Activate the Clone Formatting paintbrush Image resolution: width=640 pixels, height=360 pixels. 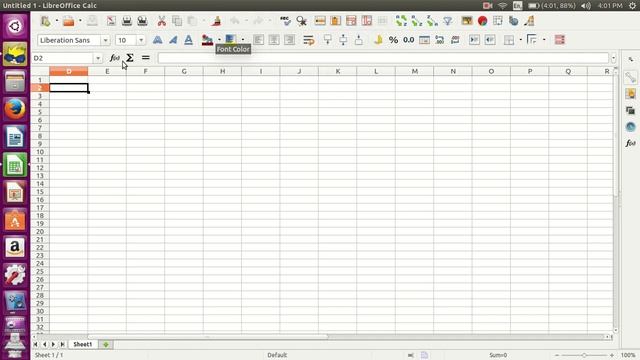217,21
